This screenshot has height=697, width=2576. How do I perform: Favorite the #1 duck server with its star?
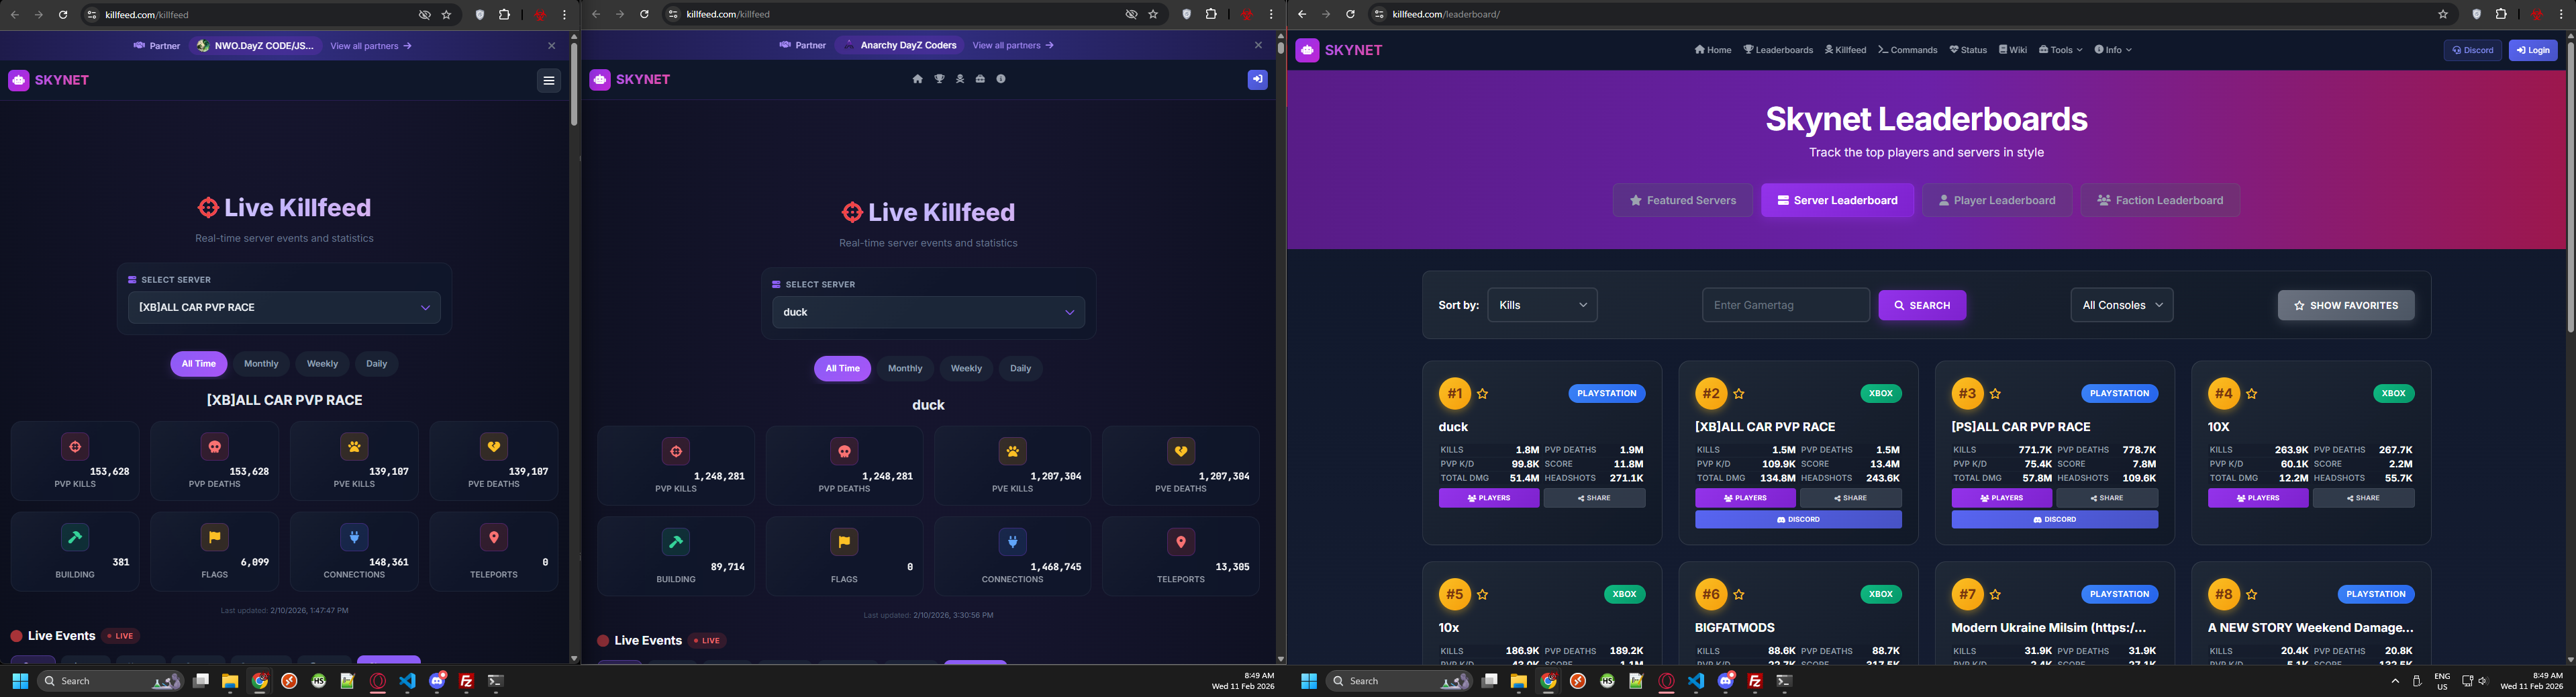(x=1483, y=394)
